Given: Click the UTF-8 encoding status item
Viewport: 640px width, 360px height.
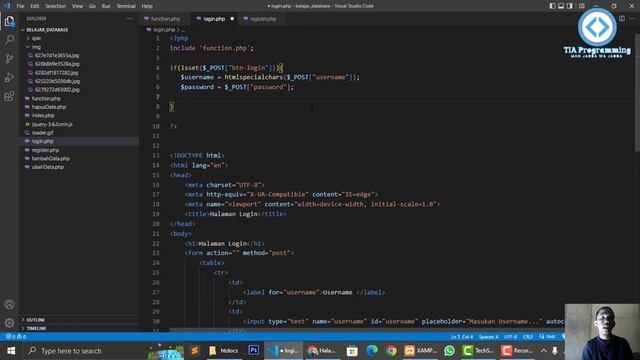Looking at the screenshot, I should tap(510, 337).
